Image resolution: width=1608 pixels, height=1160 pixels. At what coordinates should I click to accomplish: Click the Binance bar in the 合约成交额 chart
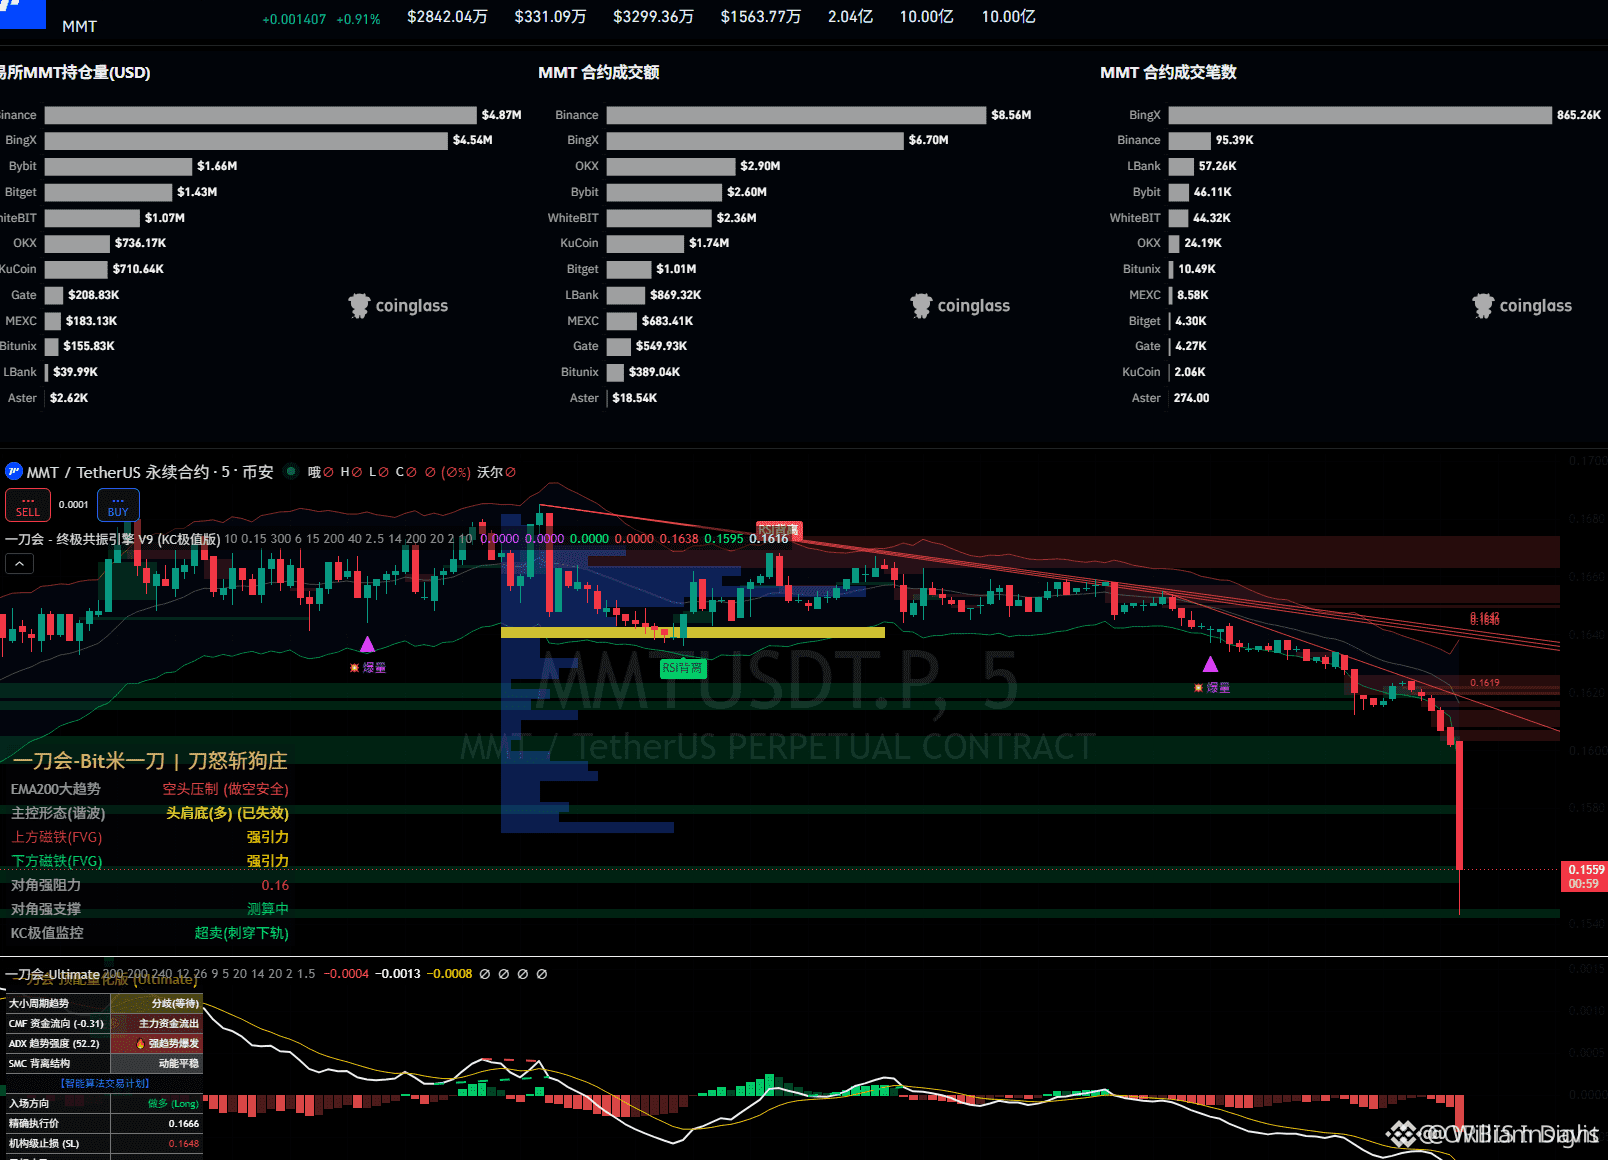796,115
